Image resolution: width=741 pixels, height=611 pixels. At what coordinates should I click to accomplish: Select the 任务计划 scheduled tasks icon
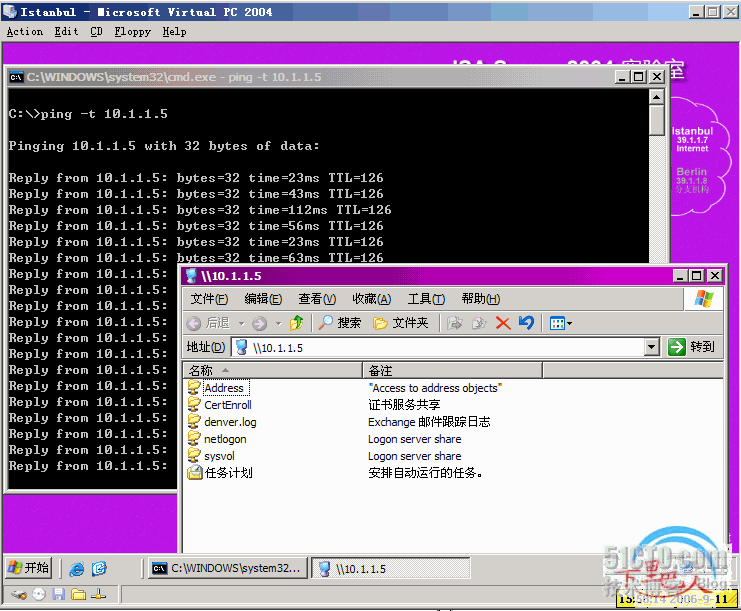point(194,473)
